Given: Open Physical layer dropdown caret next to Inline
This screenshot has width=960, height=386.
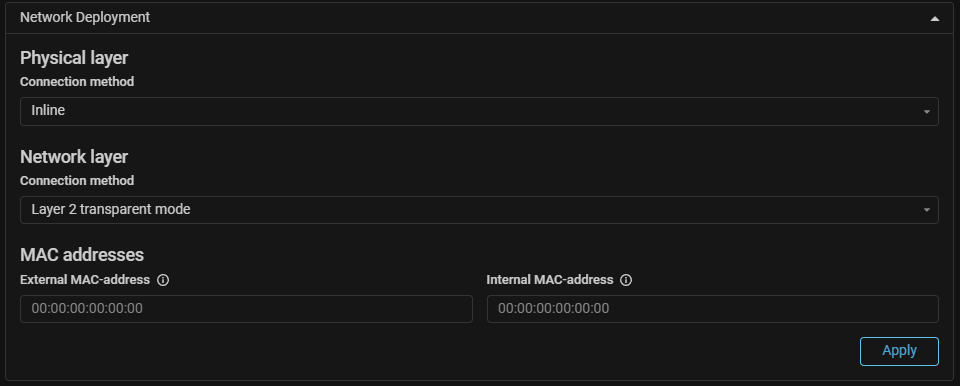Looking at the screenshot, I should [926, 112].
